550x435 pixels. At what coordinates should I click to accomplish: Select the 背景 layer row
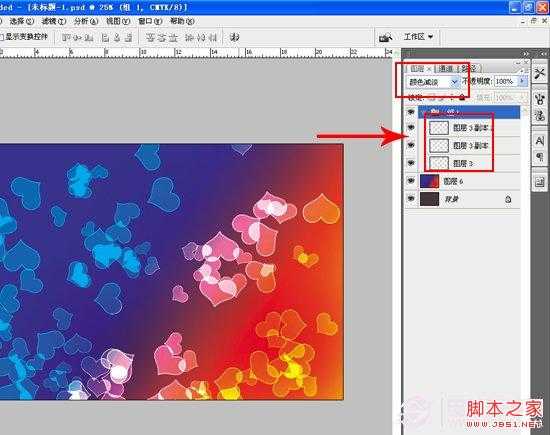click(469, 199)
